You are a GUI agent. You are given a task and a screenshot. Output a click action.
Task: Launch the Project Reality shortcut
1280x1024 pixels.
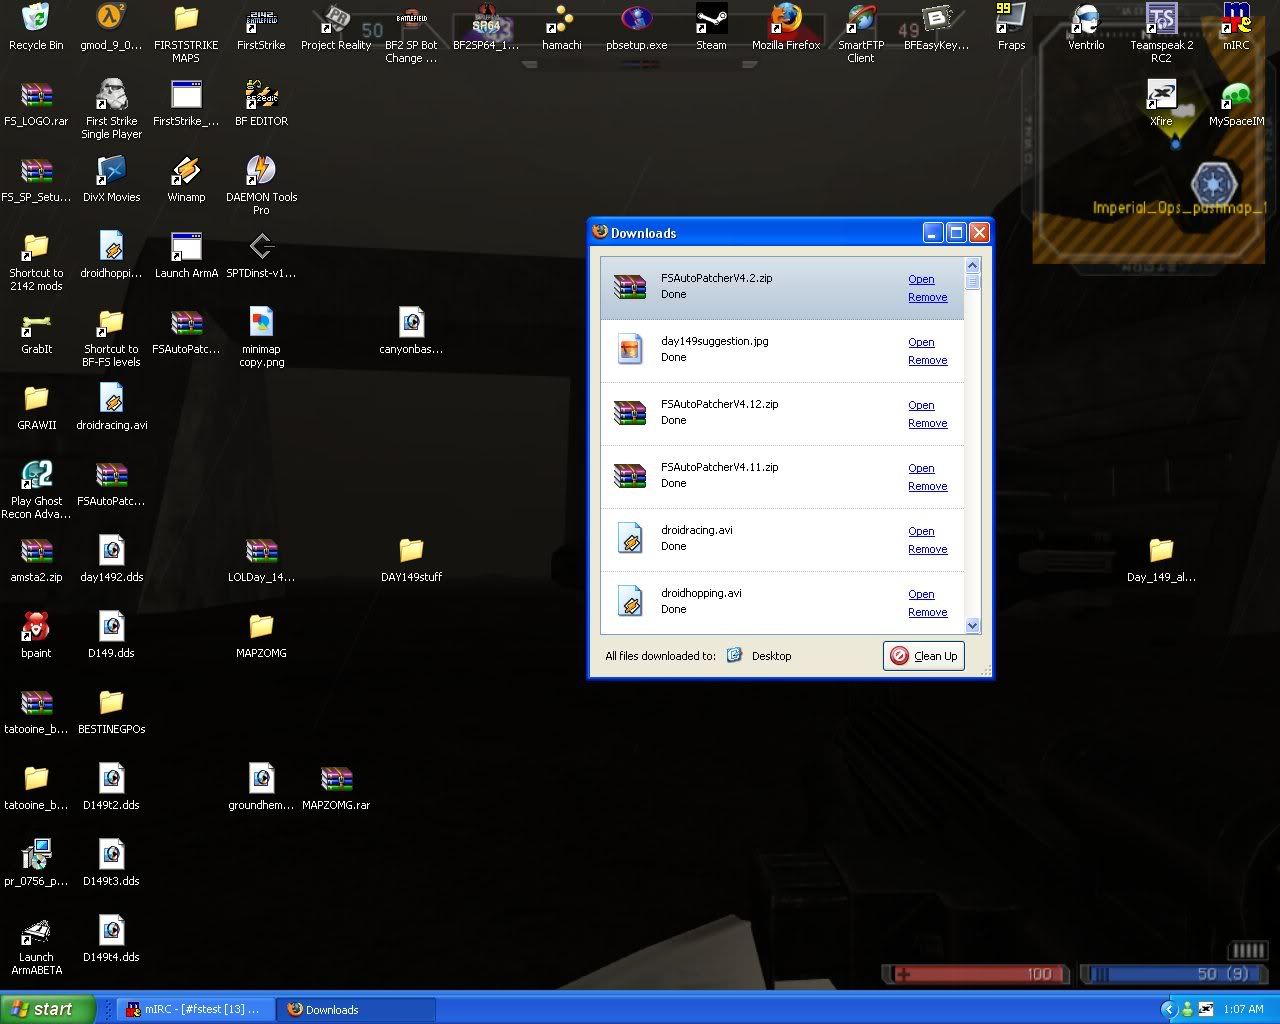point(336,27)
